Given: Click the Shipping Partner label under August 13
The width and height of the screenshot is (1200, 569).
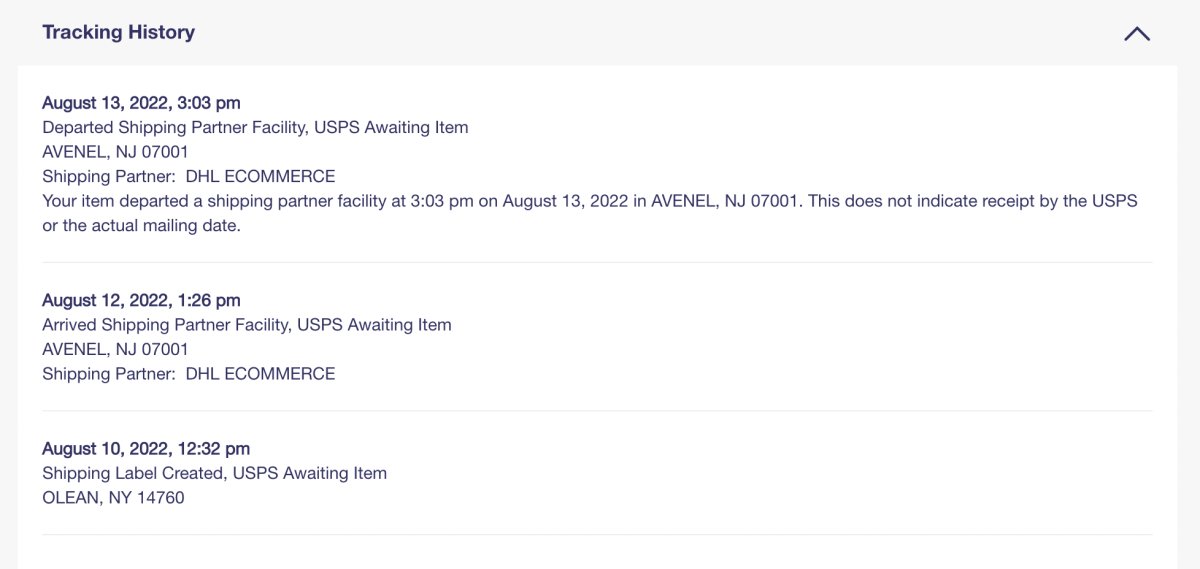Looking at the screenshot, I should tap(109, 176).
